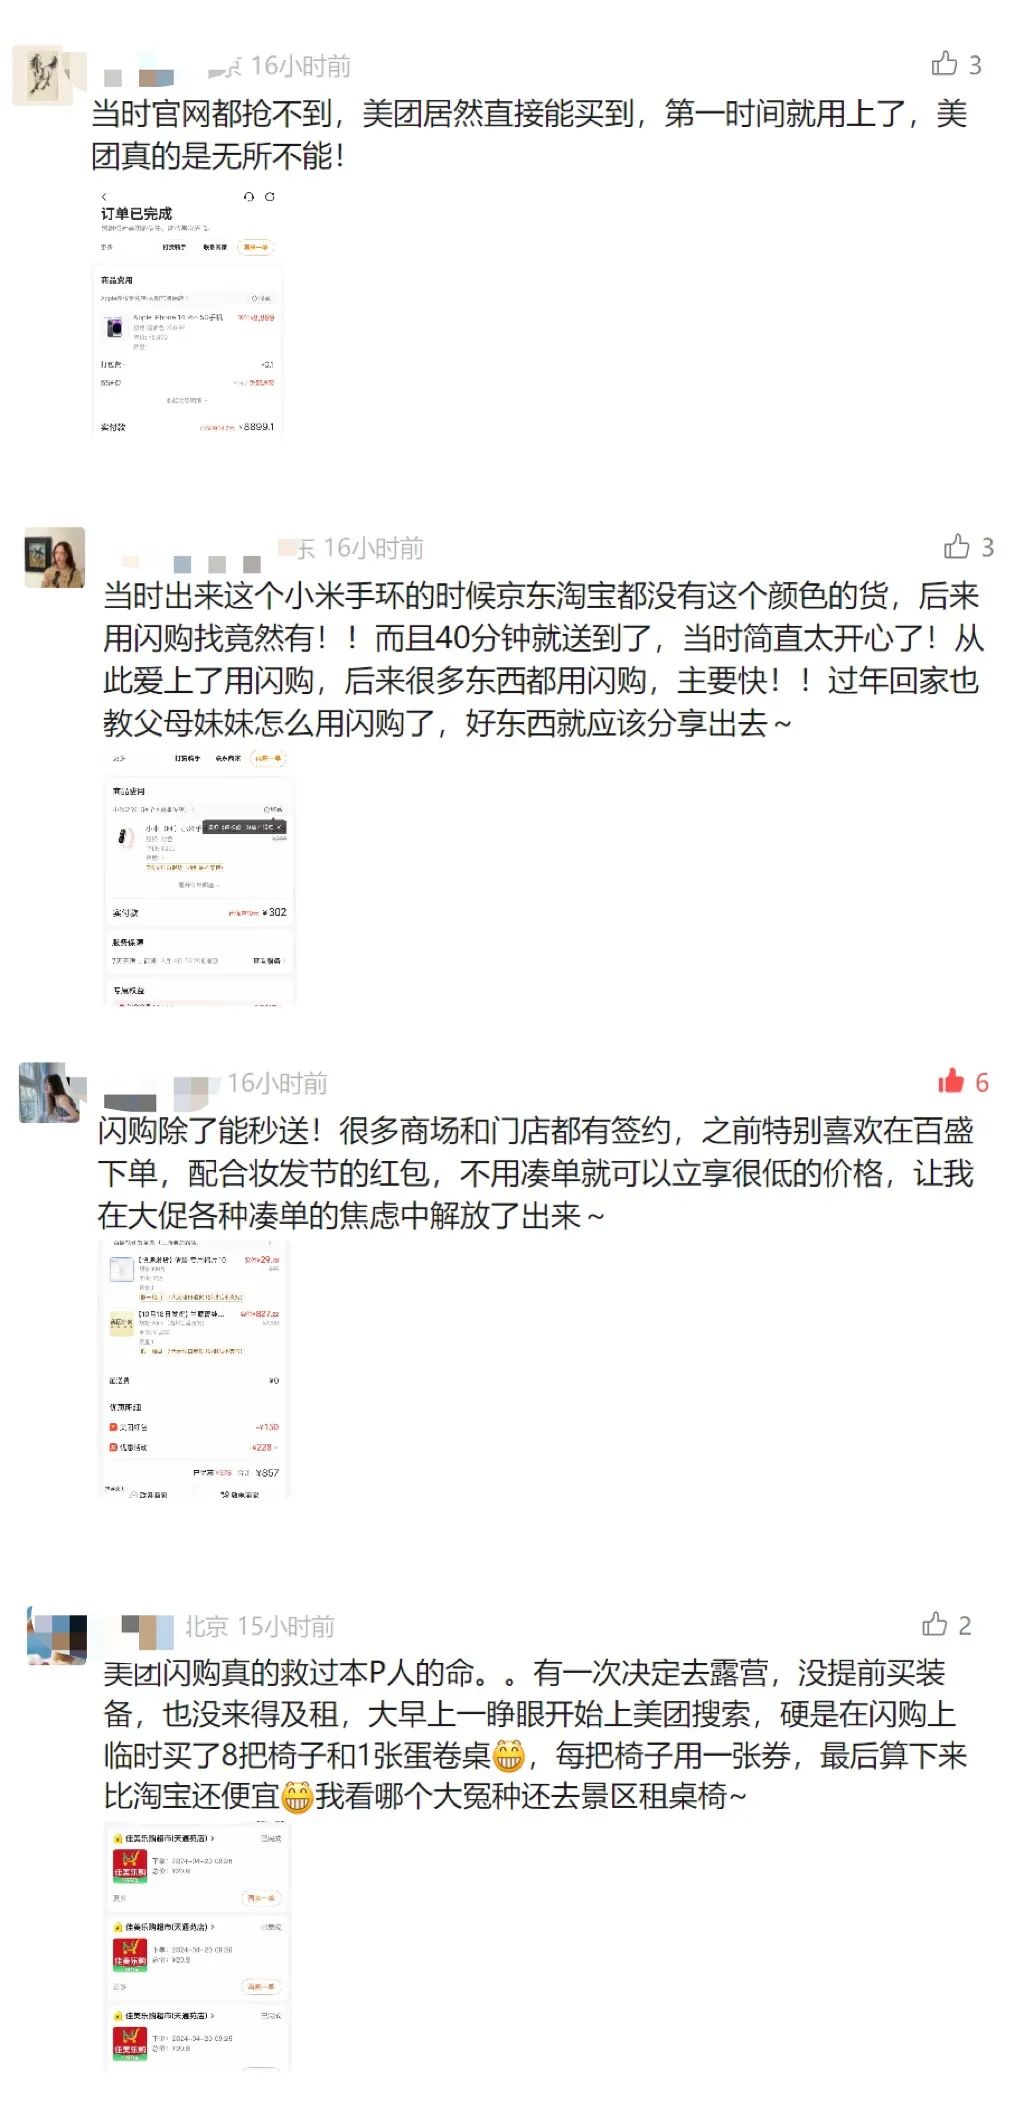
Task: Open avatar of the Xiaomi band commenter
Action: (54, 557)
